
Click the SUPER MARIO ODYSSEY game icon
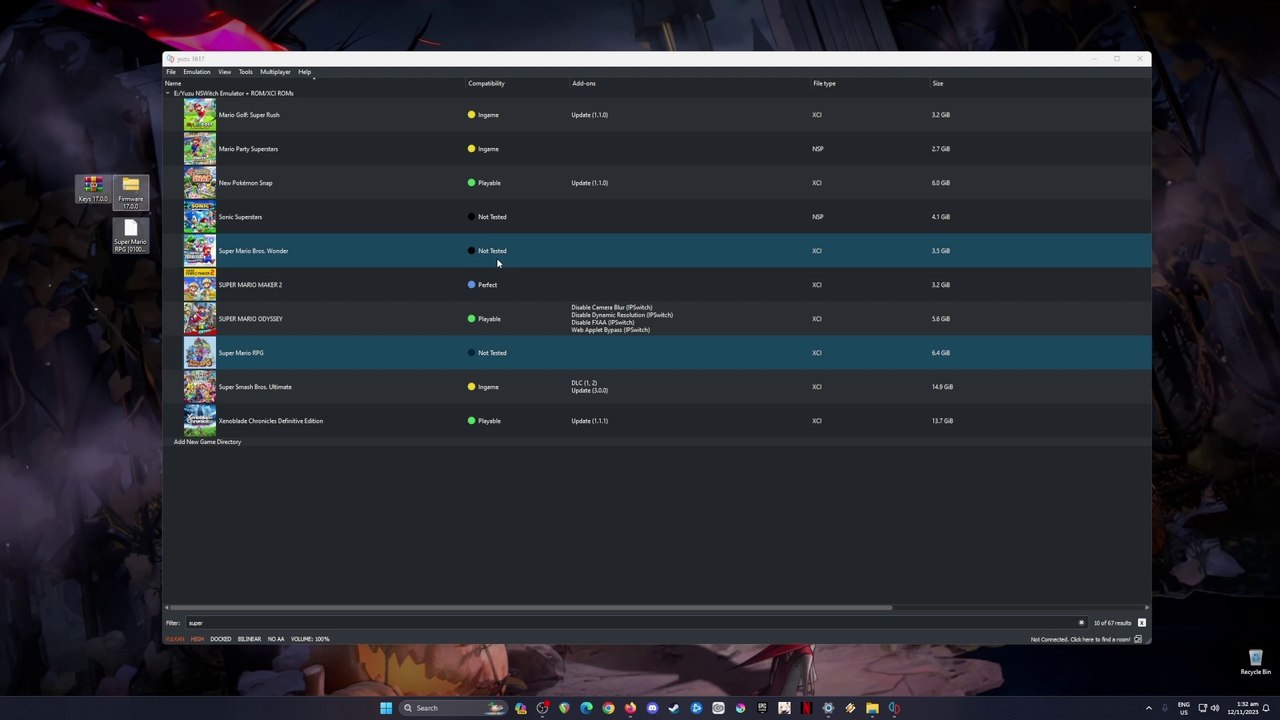199,319
